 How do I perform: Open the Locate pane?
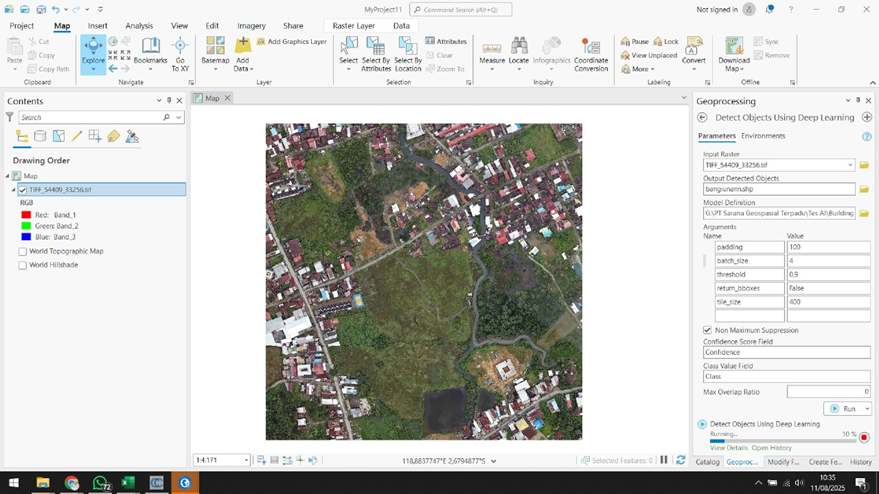tap(519, 54)
